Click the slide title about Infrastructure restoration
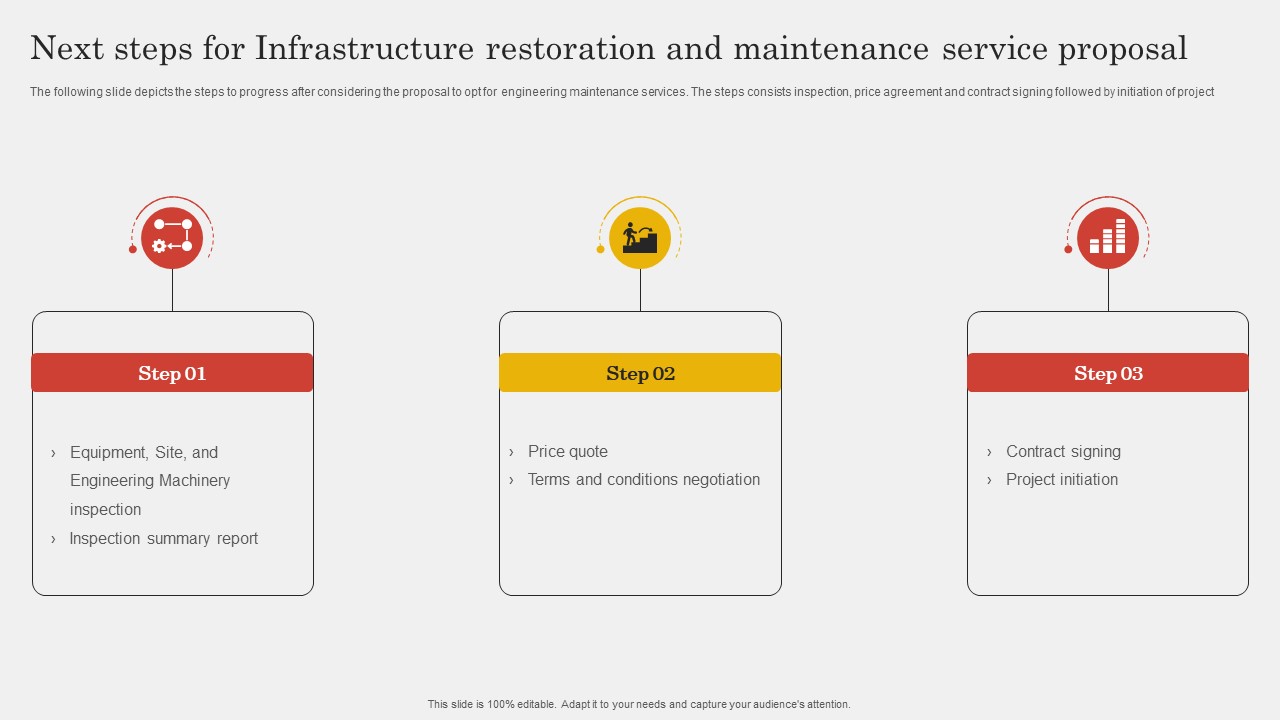This screenshot has height=720, width=1280. [x=609, y=48]
